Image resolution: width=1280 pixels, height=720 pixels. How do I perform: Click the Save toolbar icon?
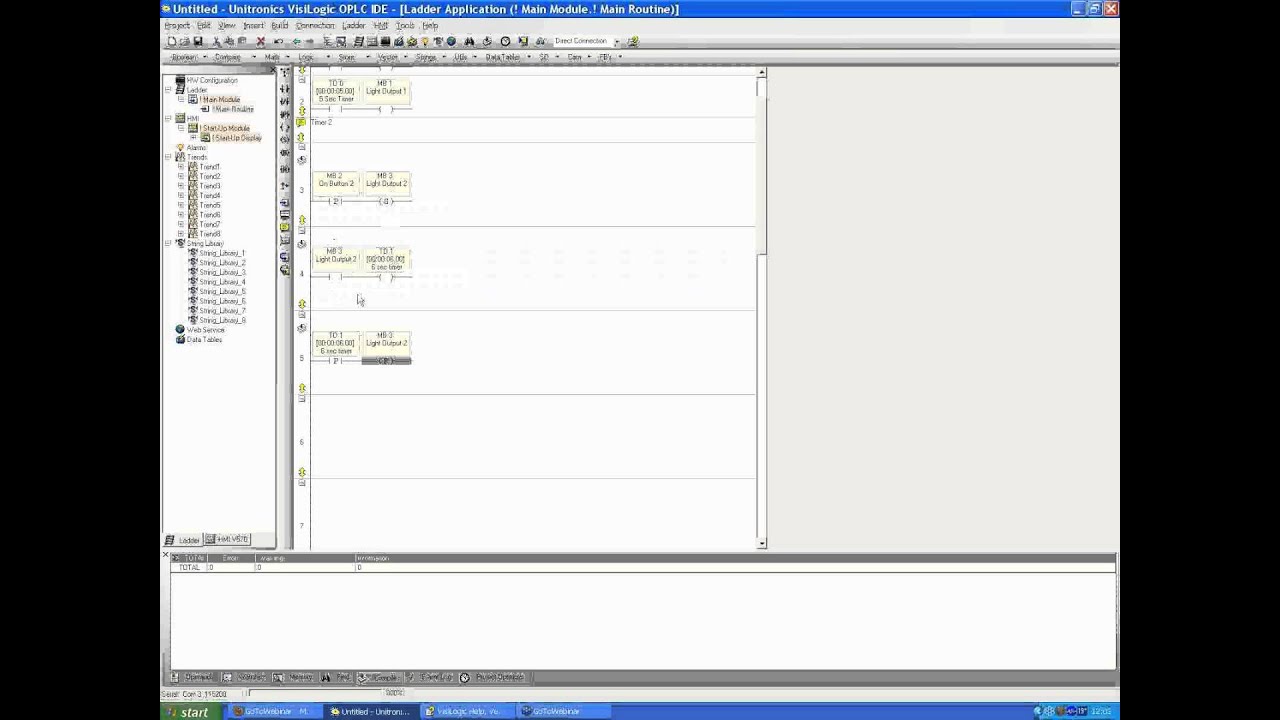coord(198,41)
